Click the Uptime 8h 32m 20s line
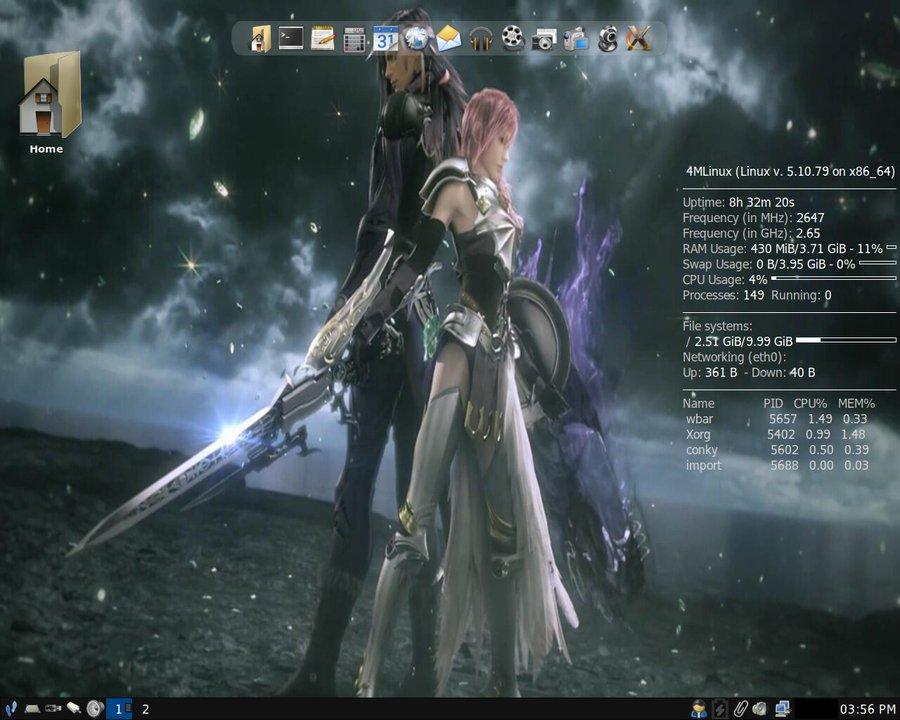The width and height of the screenshot is (900, 720). [738, 202]
